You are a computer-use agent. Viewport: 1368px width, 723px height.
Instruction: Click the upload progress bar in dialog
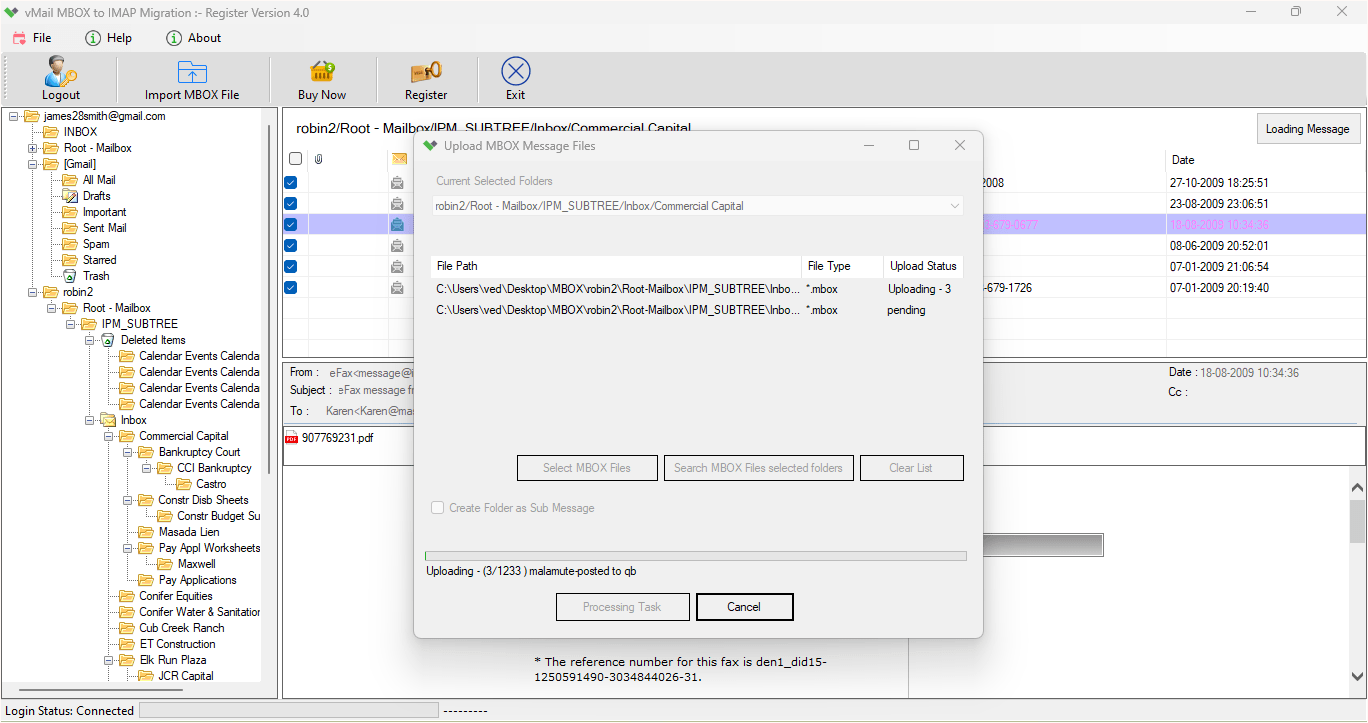695,556
